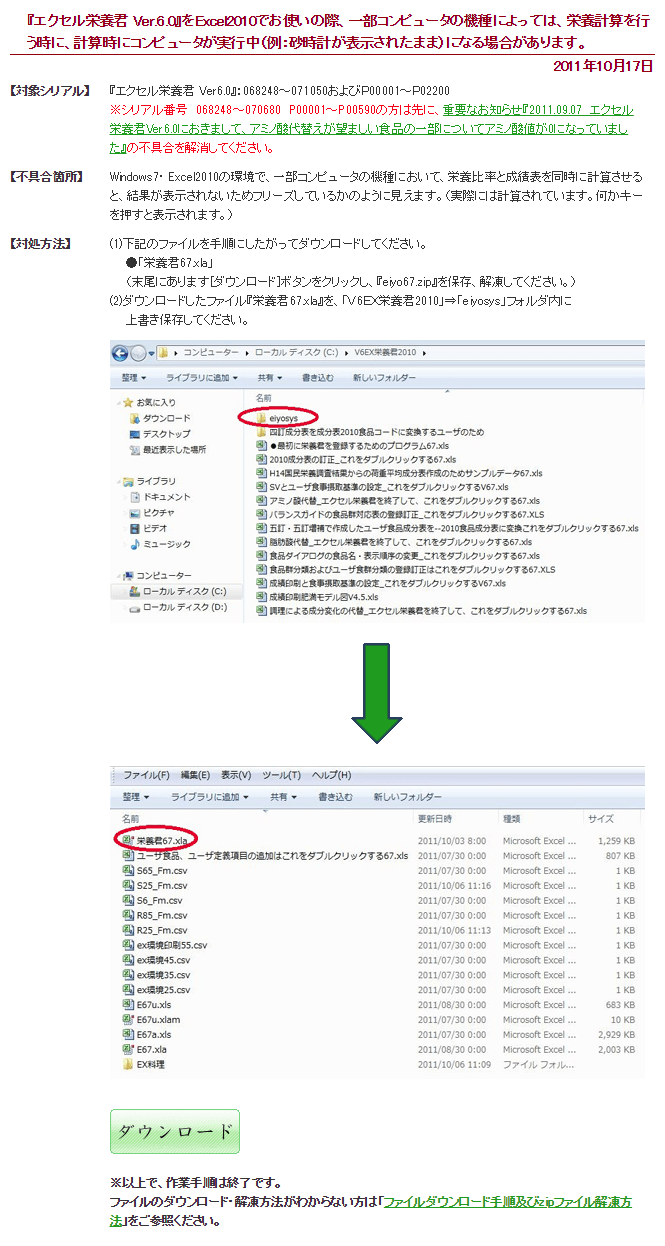Sort by the 種類 column header

pyautogui.click(x=512, y=819)
